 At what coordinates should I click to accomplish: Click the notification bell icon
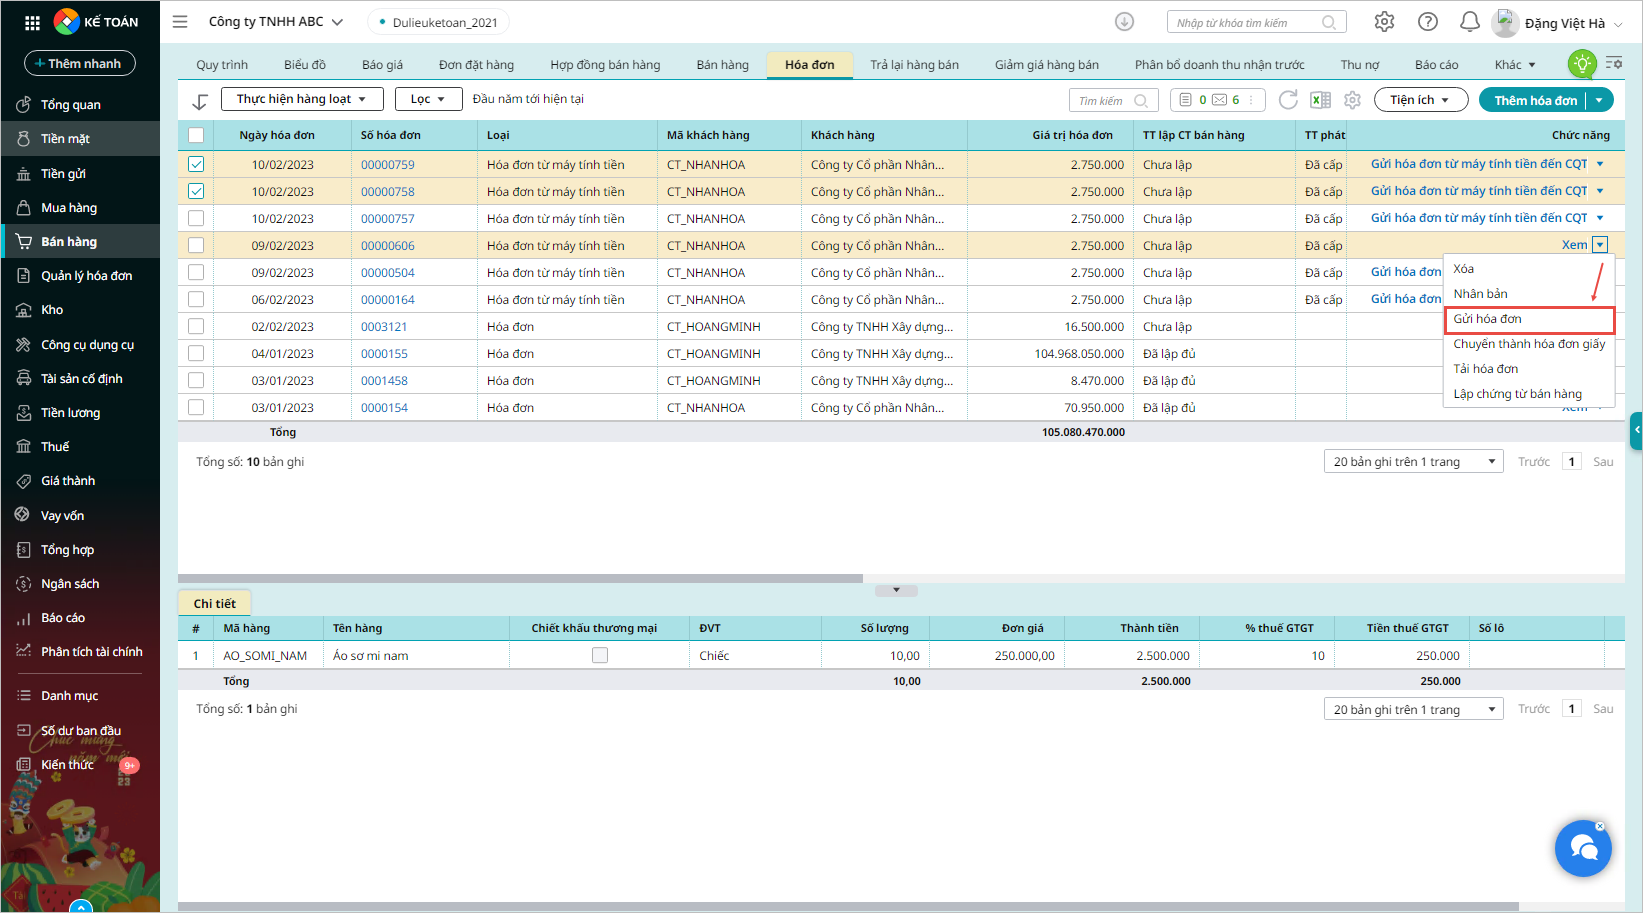click(x=1469, y=22)
